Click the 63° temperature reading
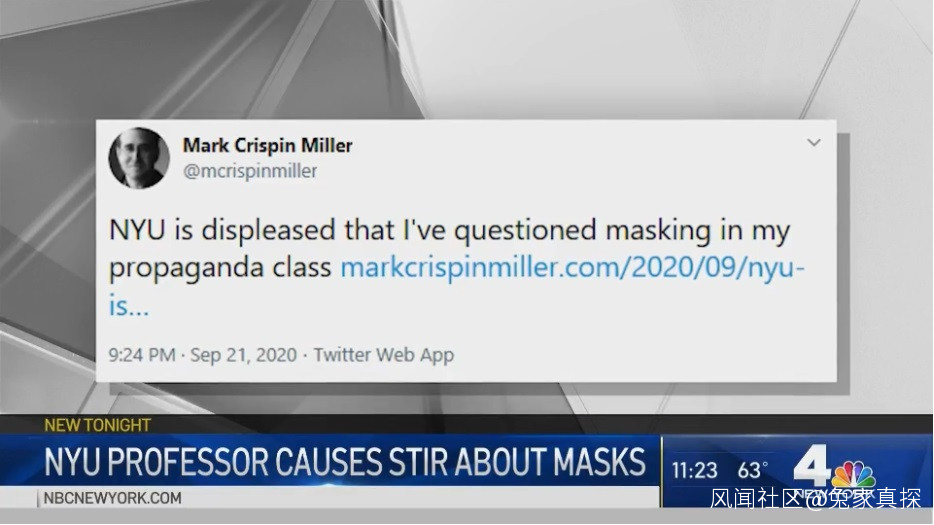This screenshot has height=525, width=934. pyautogui.click(x=752, y=471)
